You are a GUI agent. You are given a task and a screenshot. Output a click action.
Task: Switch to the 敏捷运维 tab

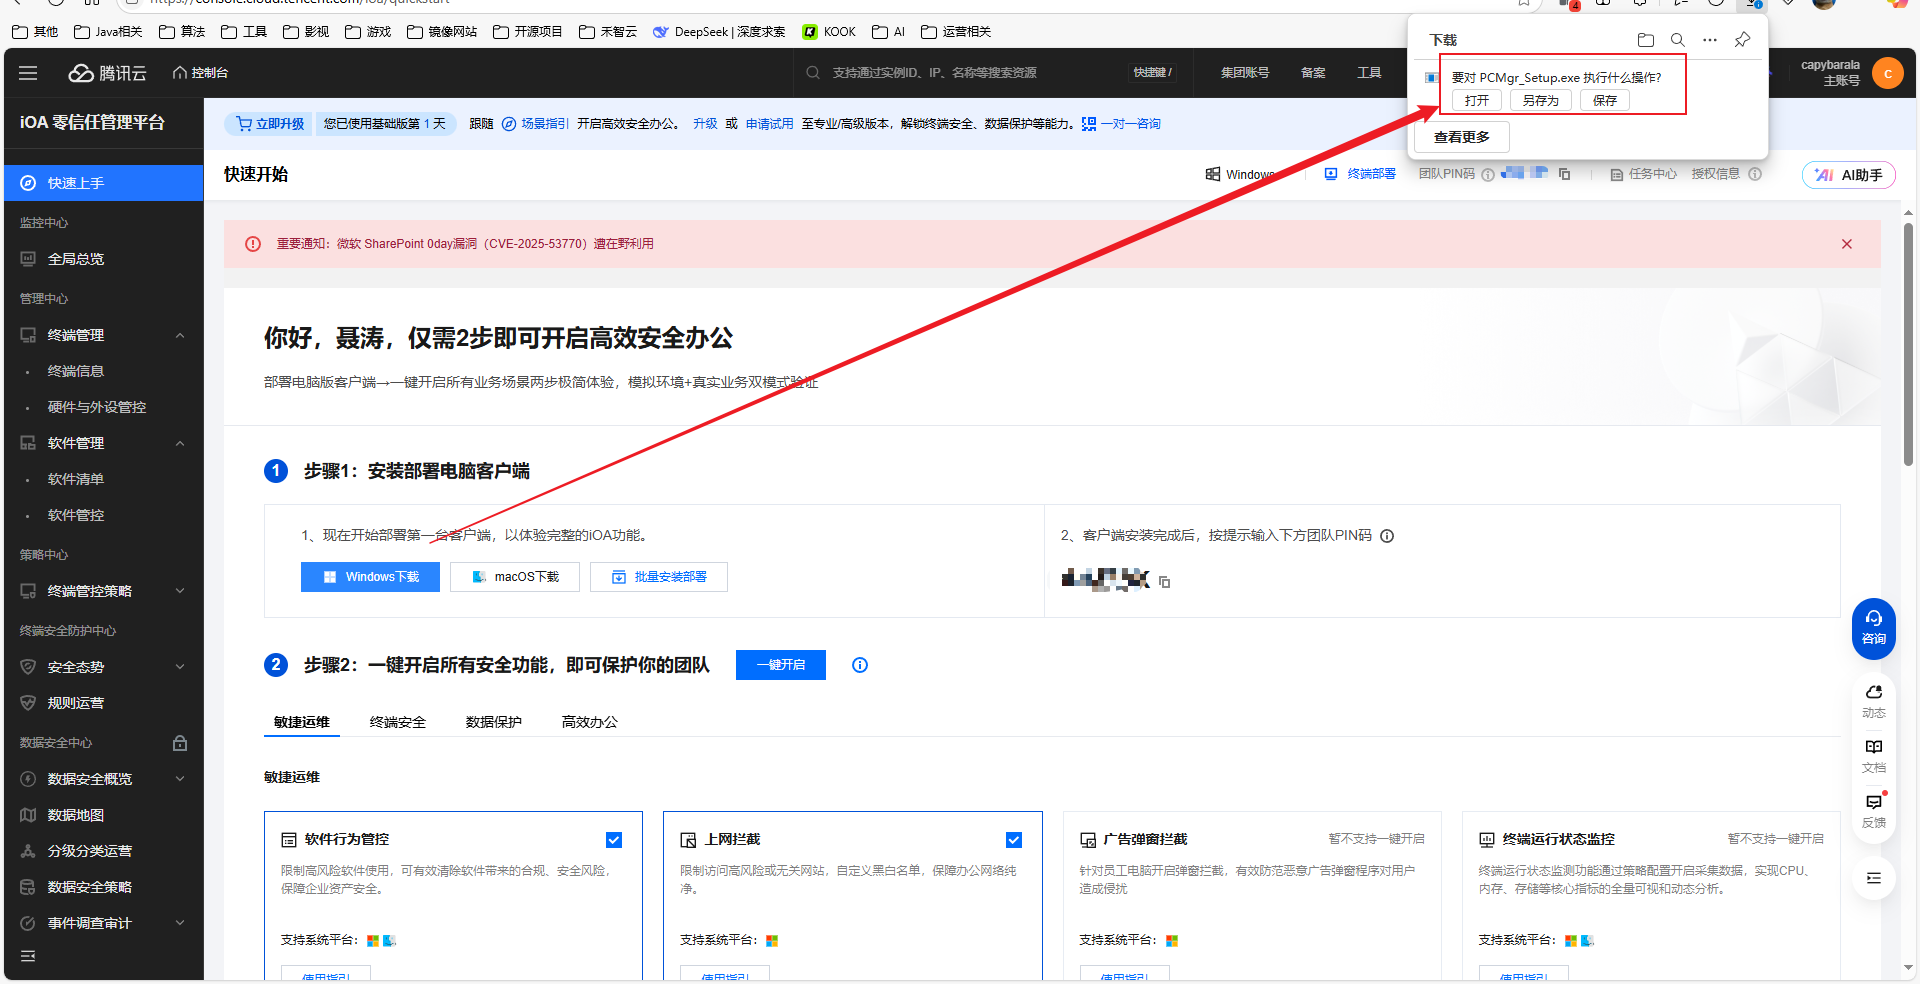click(302, 722)
